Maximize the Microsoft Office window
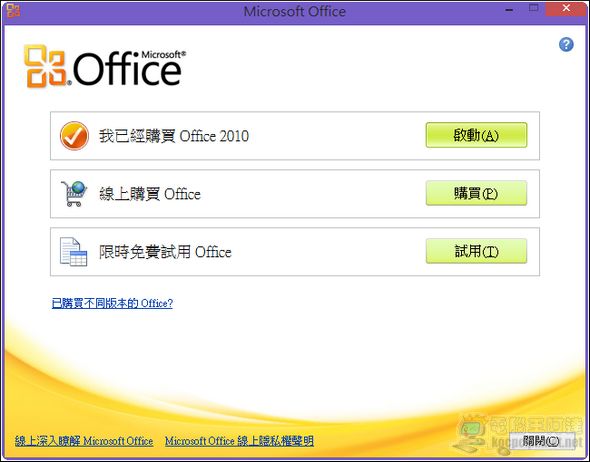The height and width of the screenshot is (462, 590). [533, 8]
